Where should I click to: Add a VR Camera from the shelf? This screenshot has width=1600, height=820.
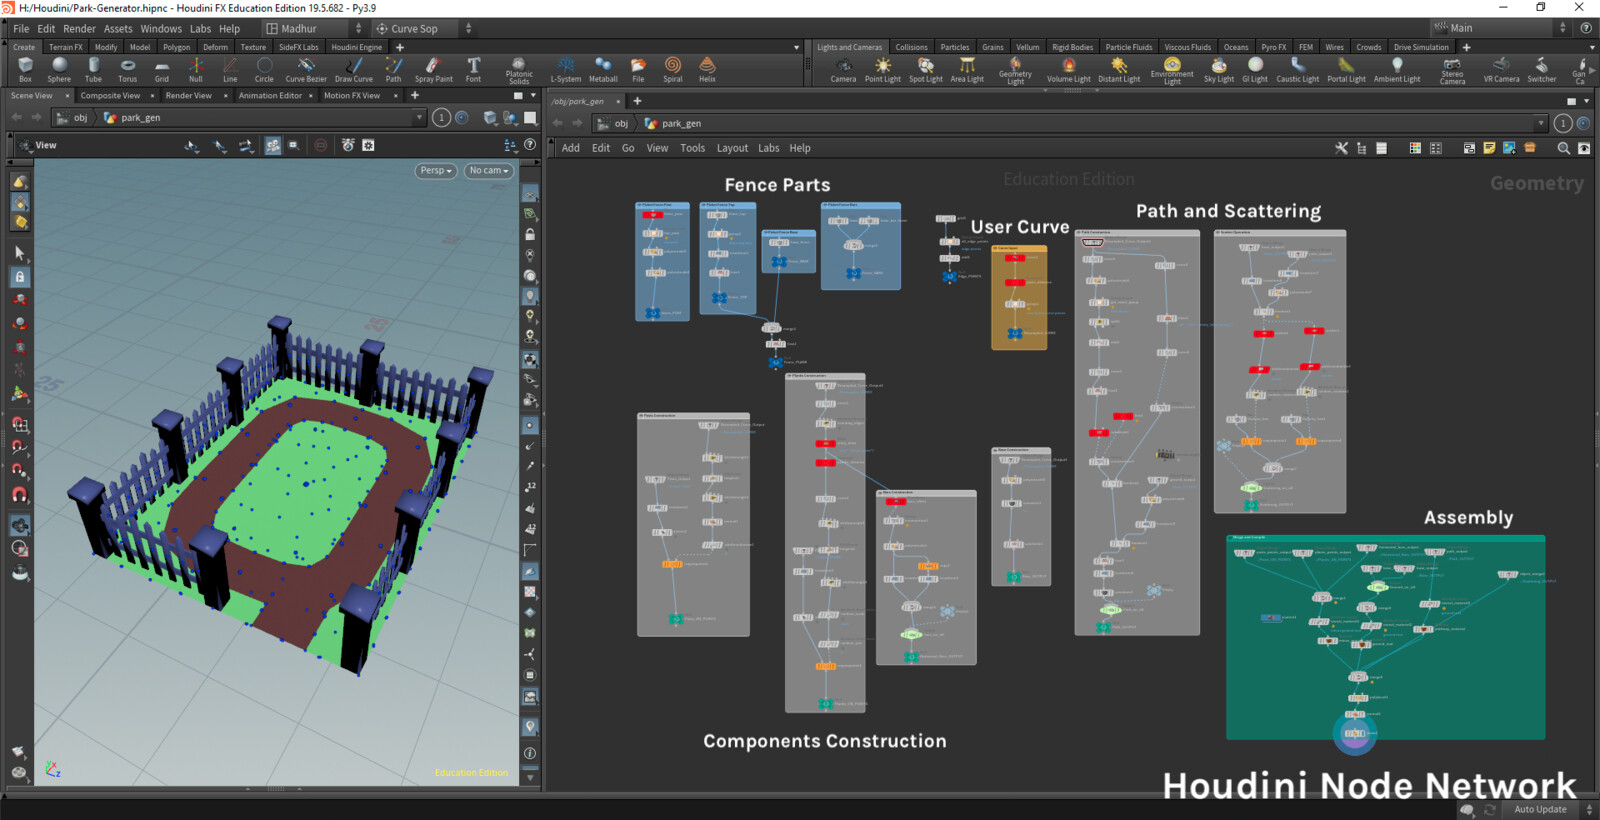(x=1501, y=69)
